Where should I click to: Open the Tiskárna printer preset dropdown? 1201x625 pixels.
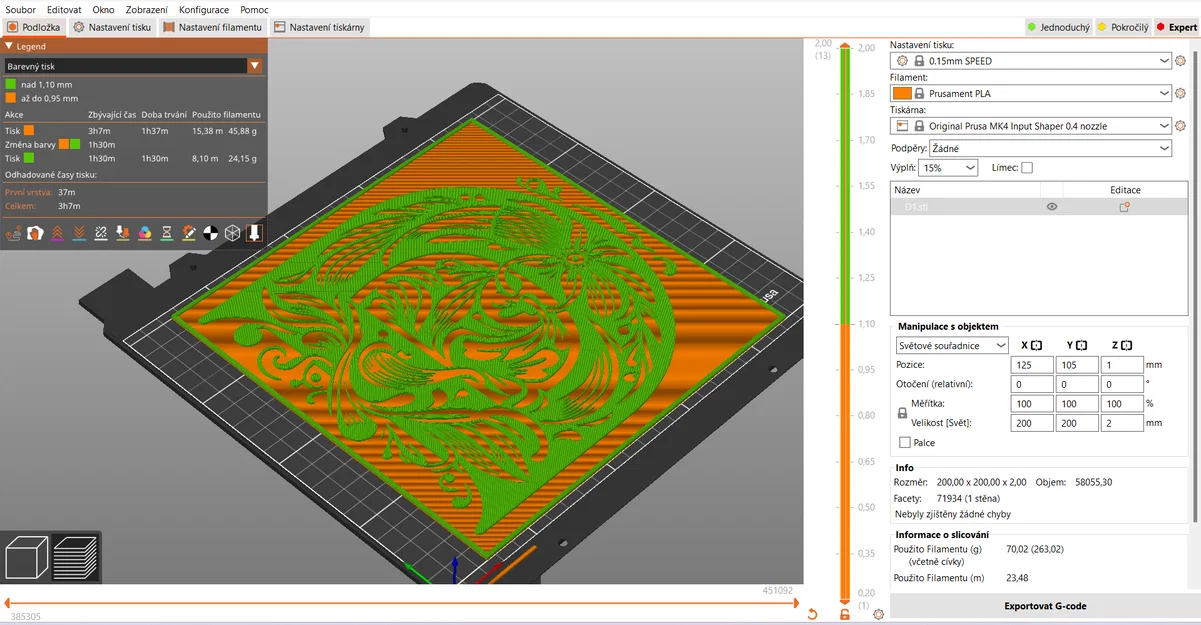[1031, 126]
